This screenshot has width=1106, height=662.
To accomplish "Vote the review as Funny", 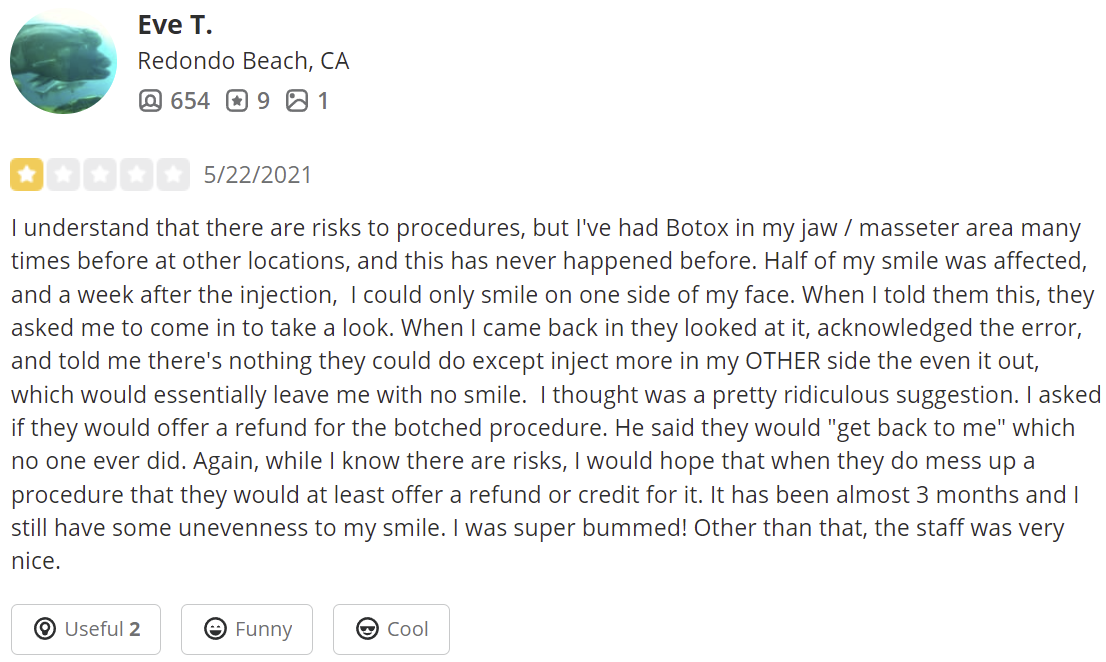I will pos(247,629).
